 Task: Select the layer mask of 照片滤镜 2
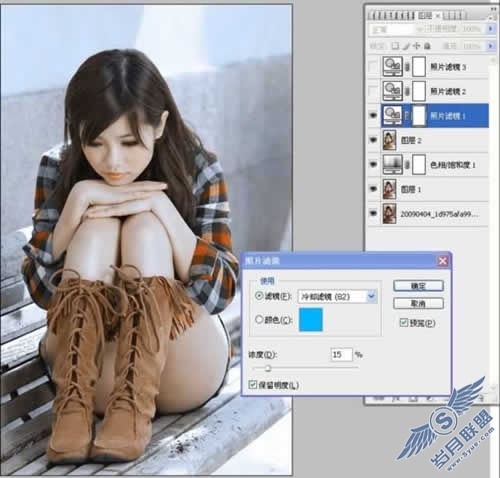[419, 91]
